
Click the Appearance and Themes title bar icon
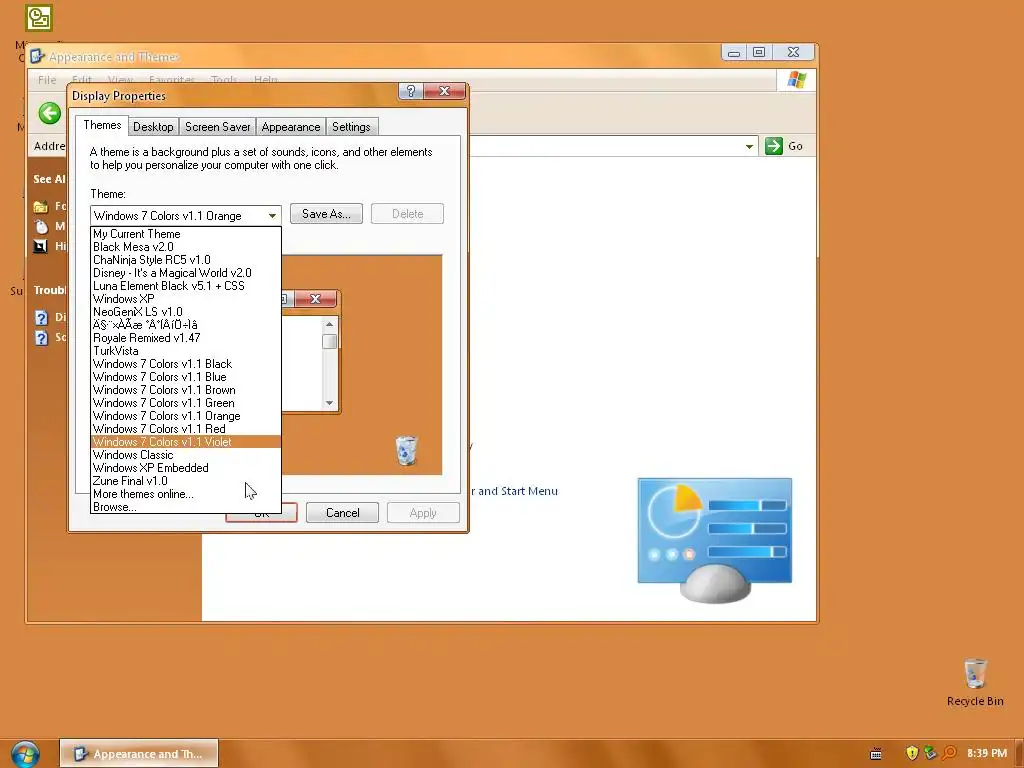click(x=37, y=56)
